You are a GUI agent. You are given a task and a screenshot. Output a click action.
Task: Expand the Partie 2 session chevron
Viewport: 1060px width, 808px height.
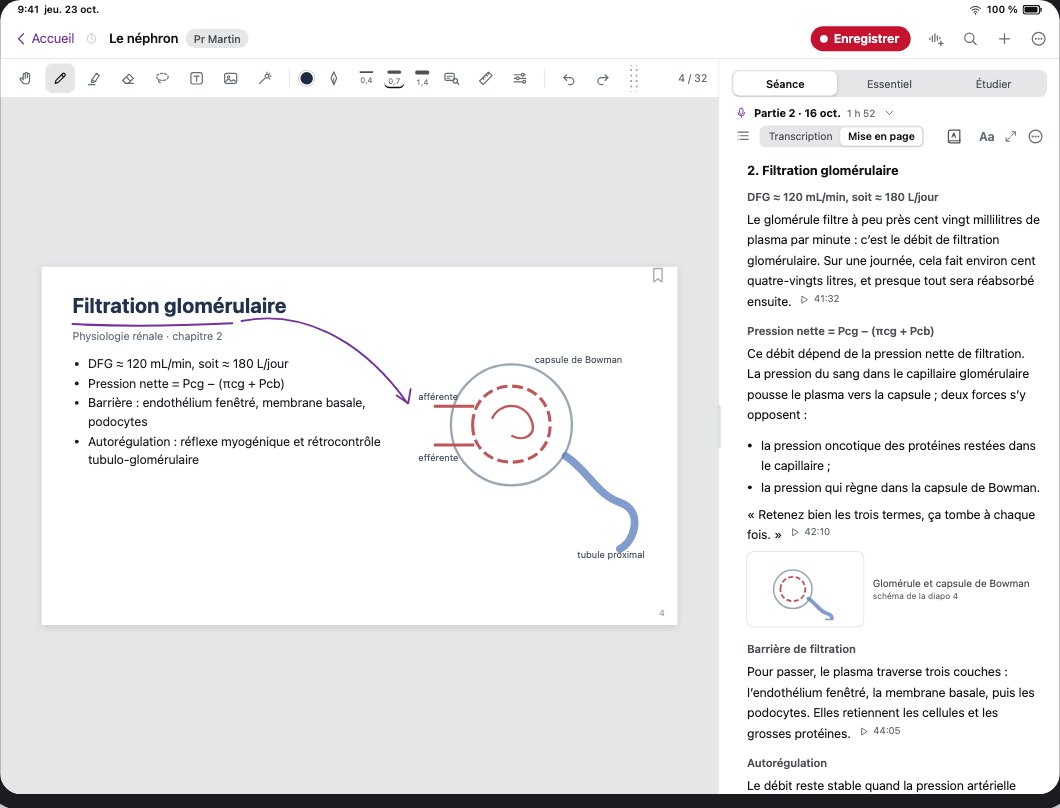coord(890,113)
